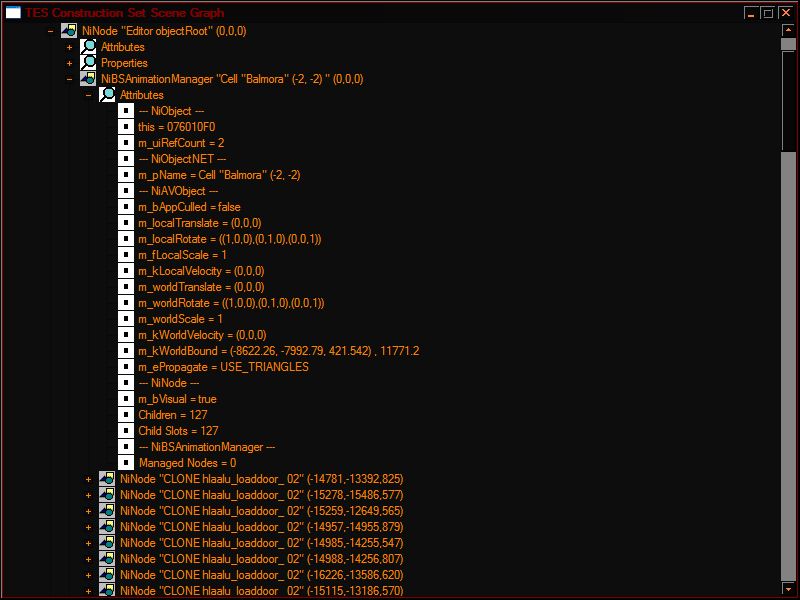Click the bullet icon beside m_worldScale

pos(126,319)
